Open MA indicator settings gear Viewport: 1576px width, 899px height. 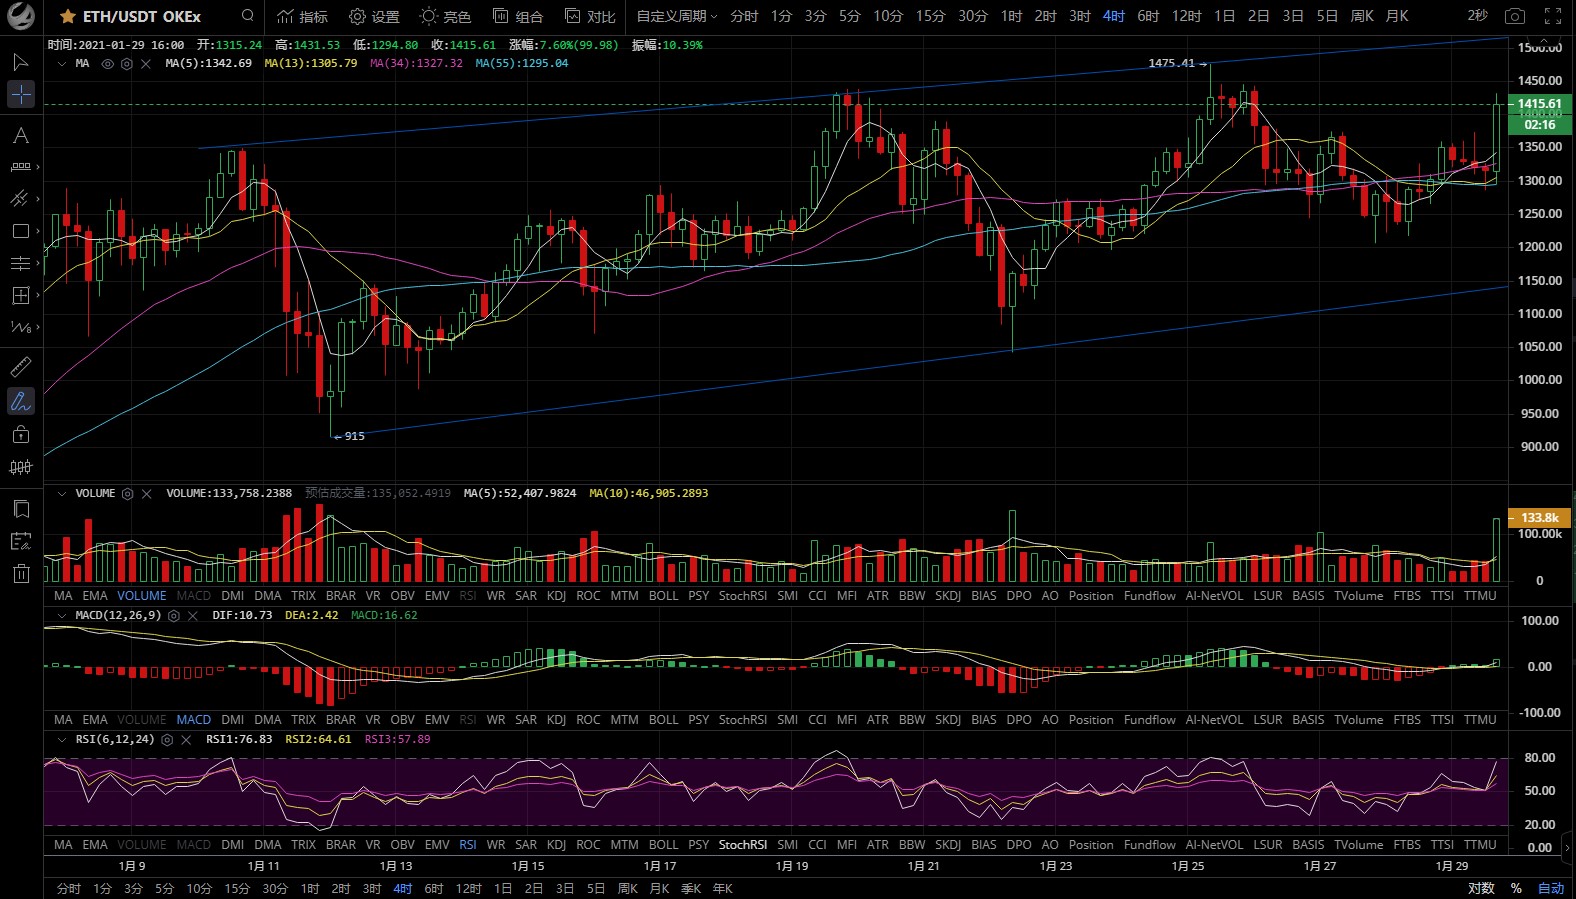(126, 64)
